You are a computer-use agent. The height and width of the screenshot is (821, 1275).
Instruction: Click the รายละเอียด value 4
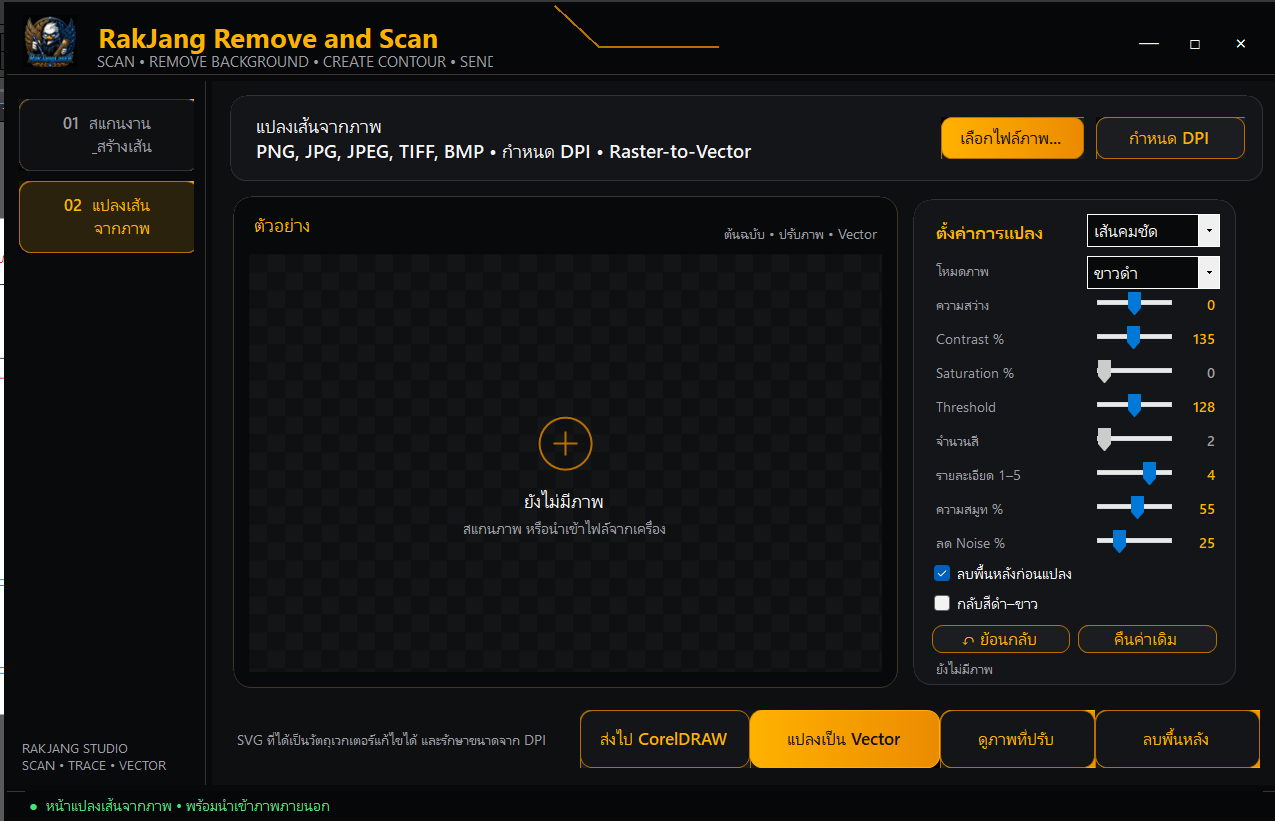(1211, 475)
